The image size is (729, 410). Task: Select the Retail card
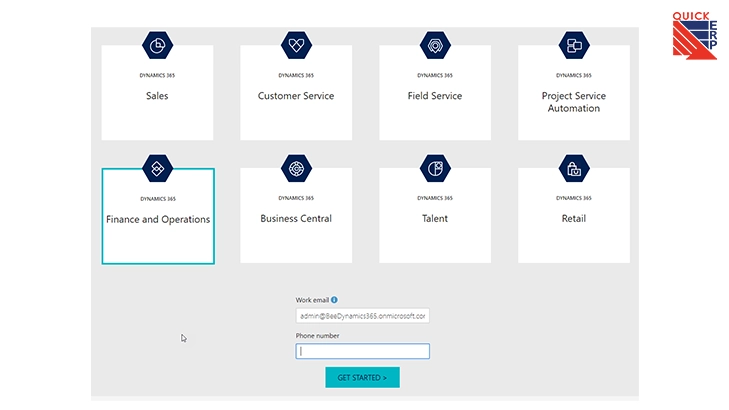coord(574,216)
